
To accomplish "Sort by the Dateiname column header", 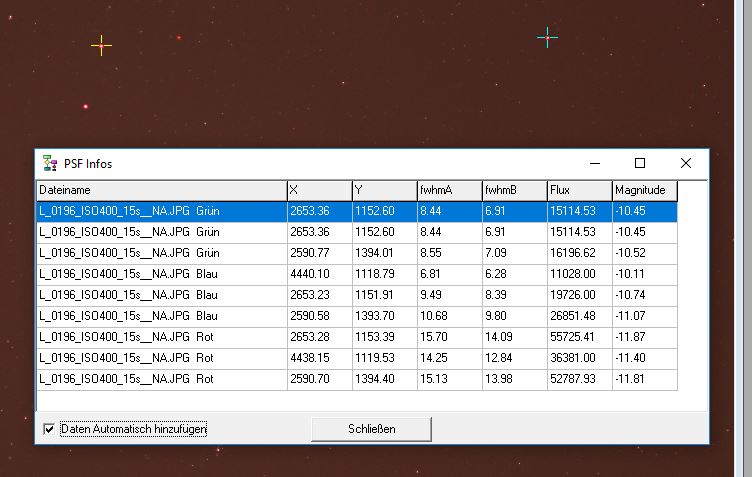I will click(x=160, y=190).
